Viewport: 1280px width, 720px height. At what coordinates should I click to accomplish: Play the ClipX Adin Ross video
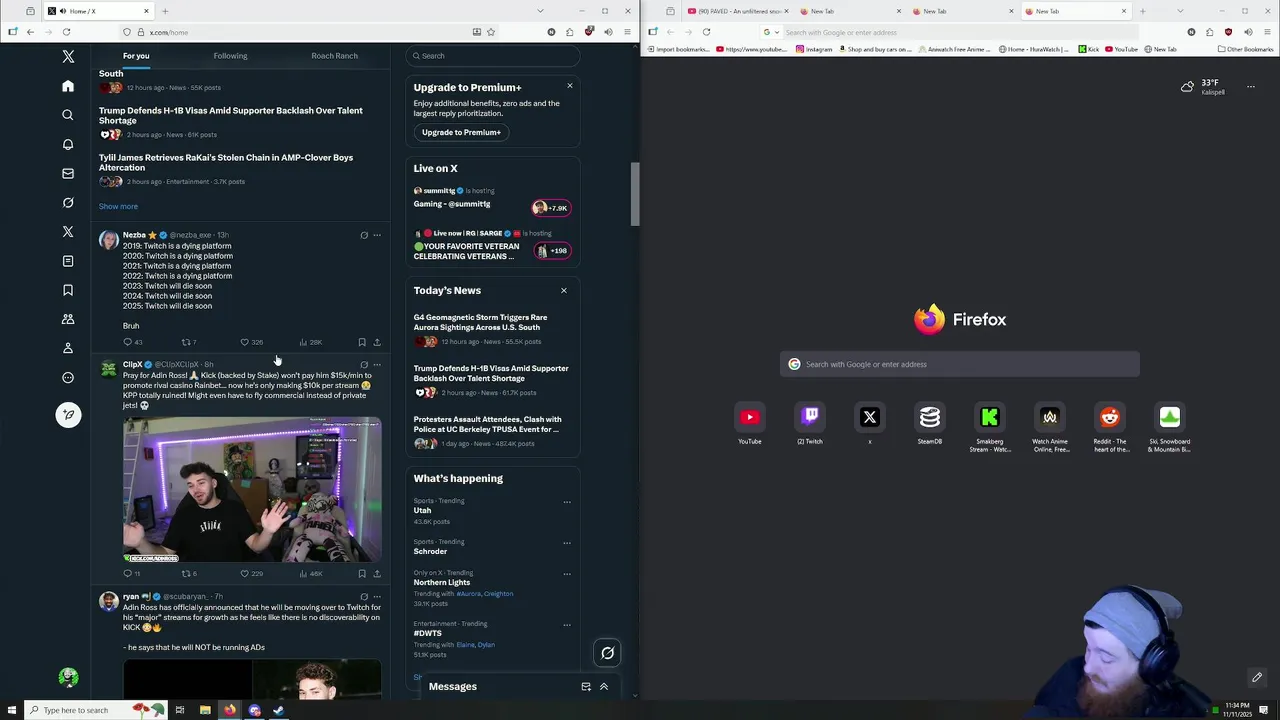click(x=252, y=490)
